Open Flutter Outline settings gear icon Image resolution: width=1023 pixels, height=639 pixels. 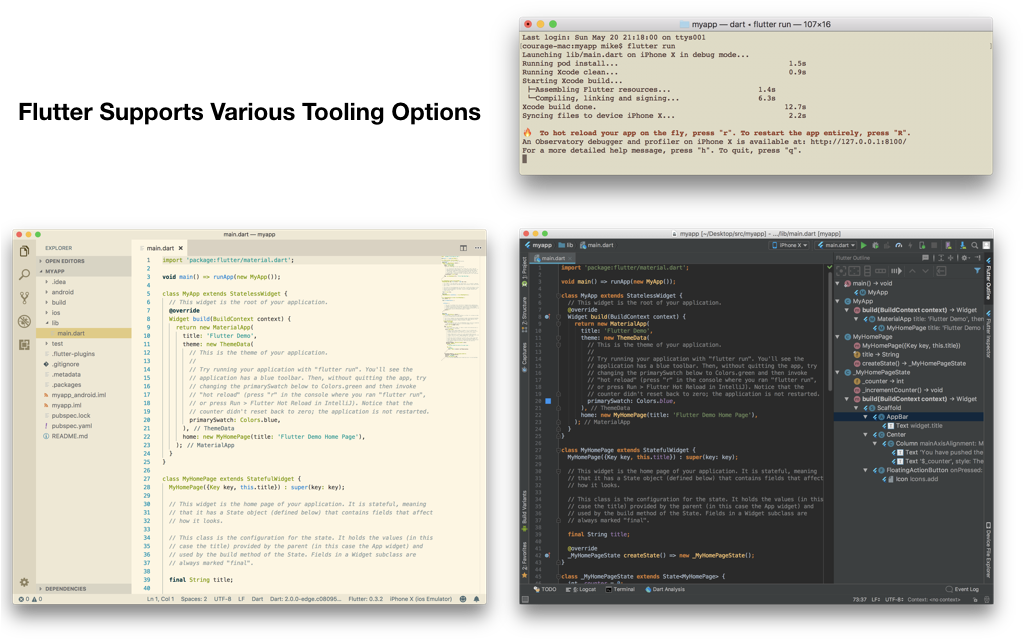click(x=964, y=259)
